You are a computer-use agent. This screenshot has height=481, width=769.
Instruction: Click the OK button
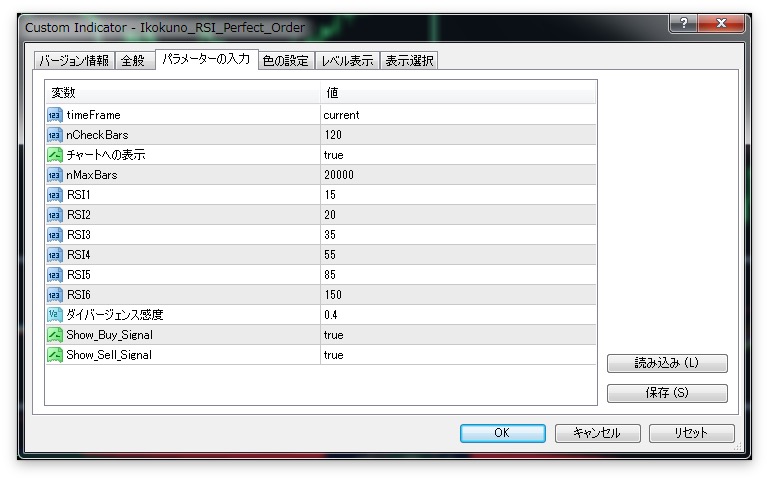click(502, 433)
